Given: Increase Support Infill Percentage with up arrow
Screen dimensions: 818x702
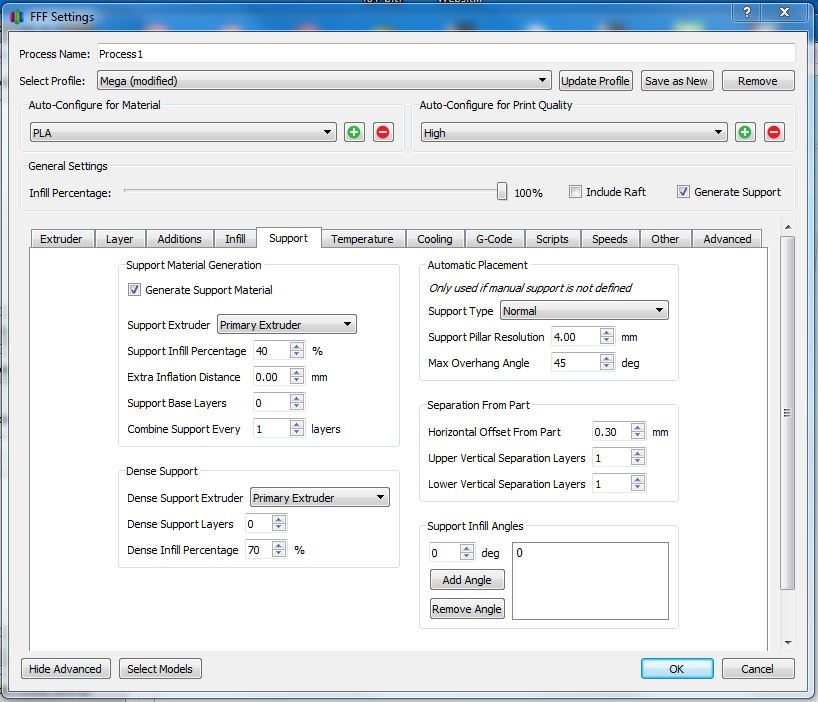Looking at the screenshot, I should click(x=297, y=346).
